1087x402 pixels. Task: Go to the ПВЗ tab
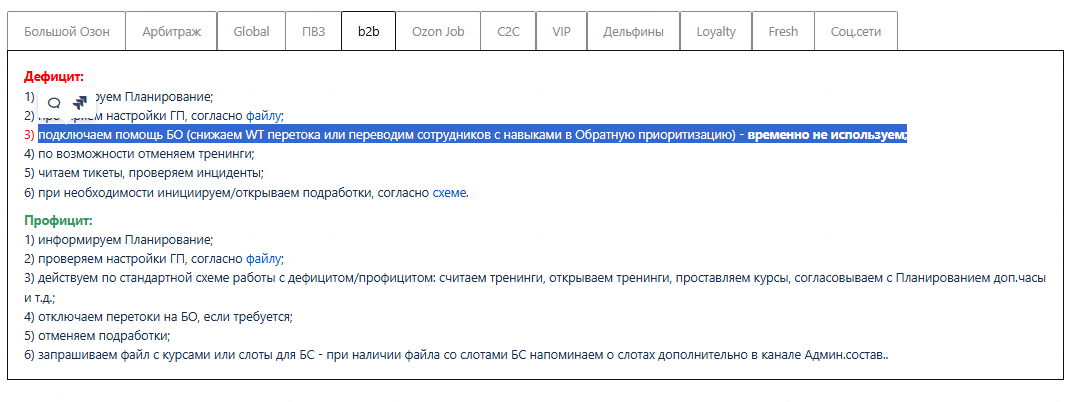[x=313, y=31]
